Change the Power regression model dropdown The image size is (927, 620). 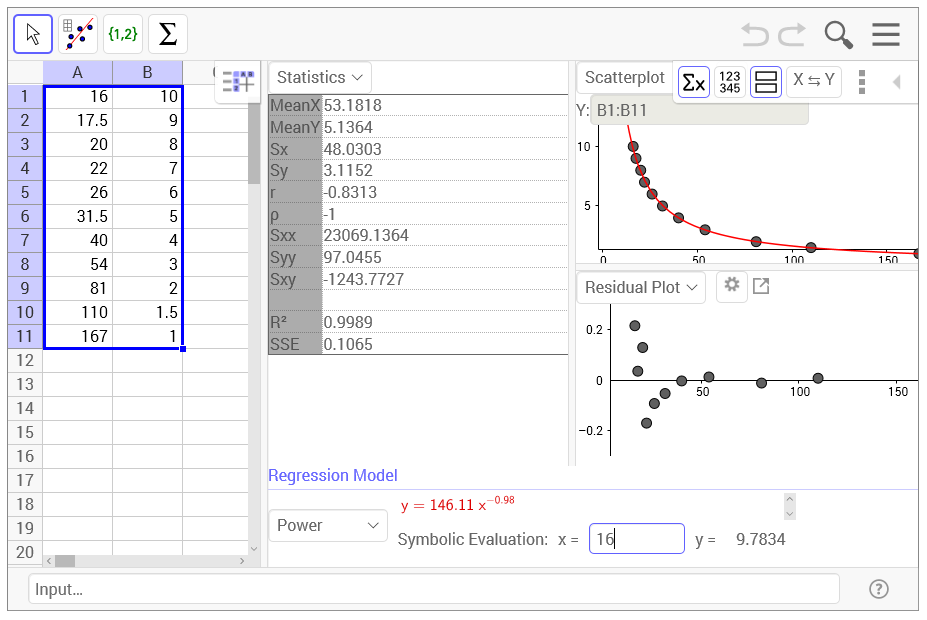click(328, 525)
